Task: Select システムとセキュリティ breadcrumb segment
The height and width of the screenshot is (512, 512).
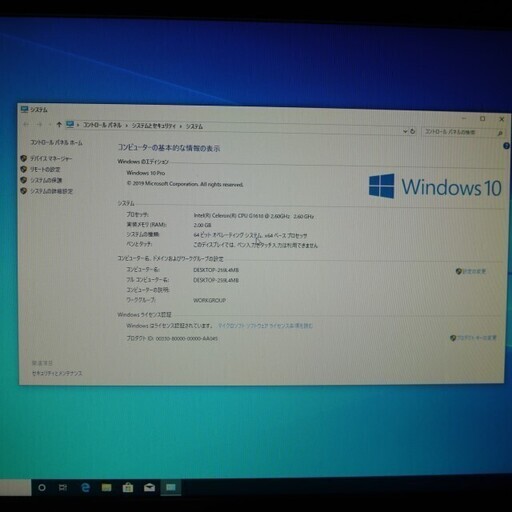Action: [x=154, y=126]
